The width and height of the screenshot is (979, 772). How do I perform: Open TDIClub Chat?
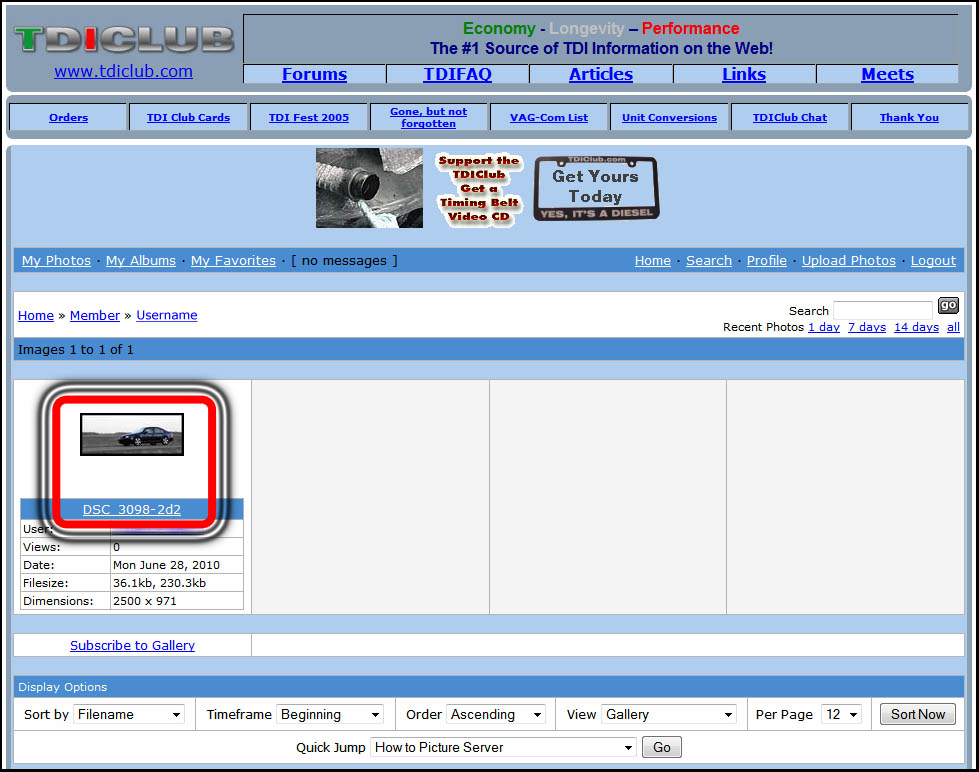[789, 117]
